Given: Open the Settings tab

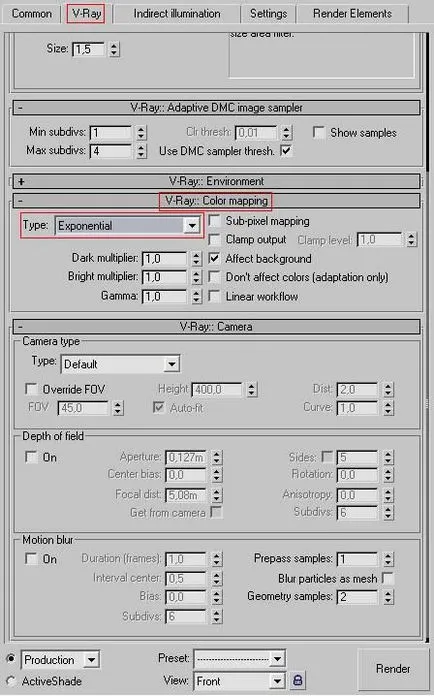Looking at the screenshot, I should 268,14.
